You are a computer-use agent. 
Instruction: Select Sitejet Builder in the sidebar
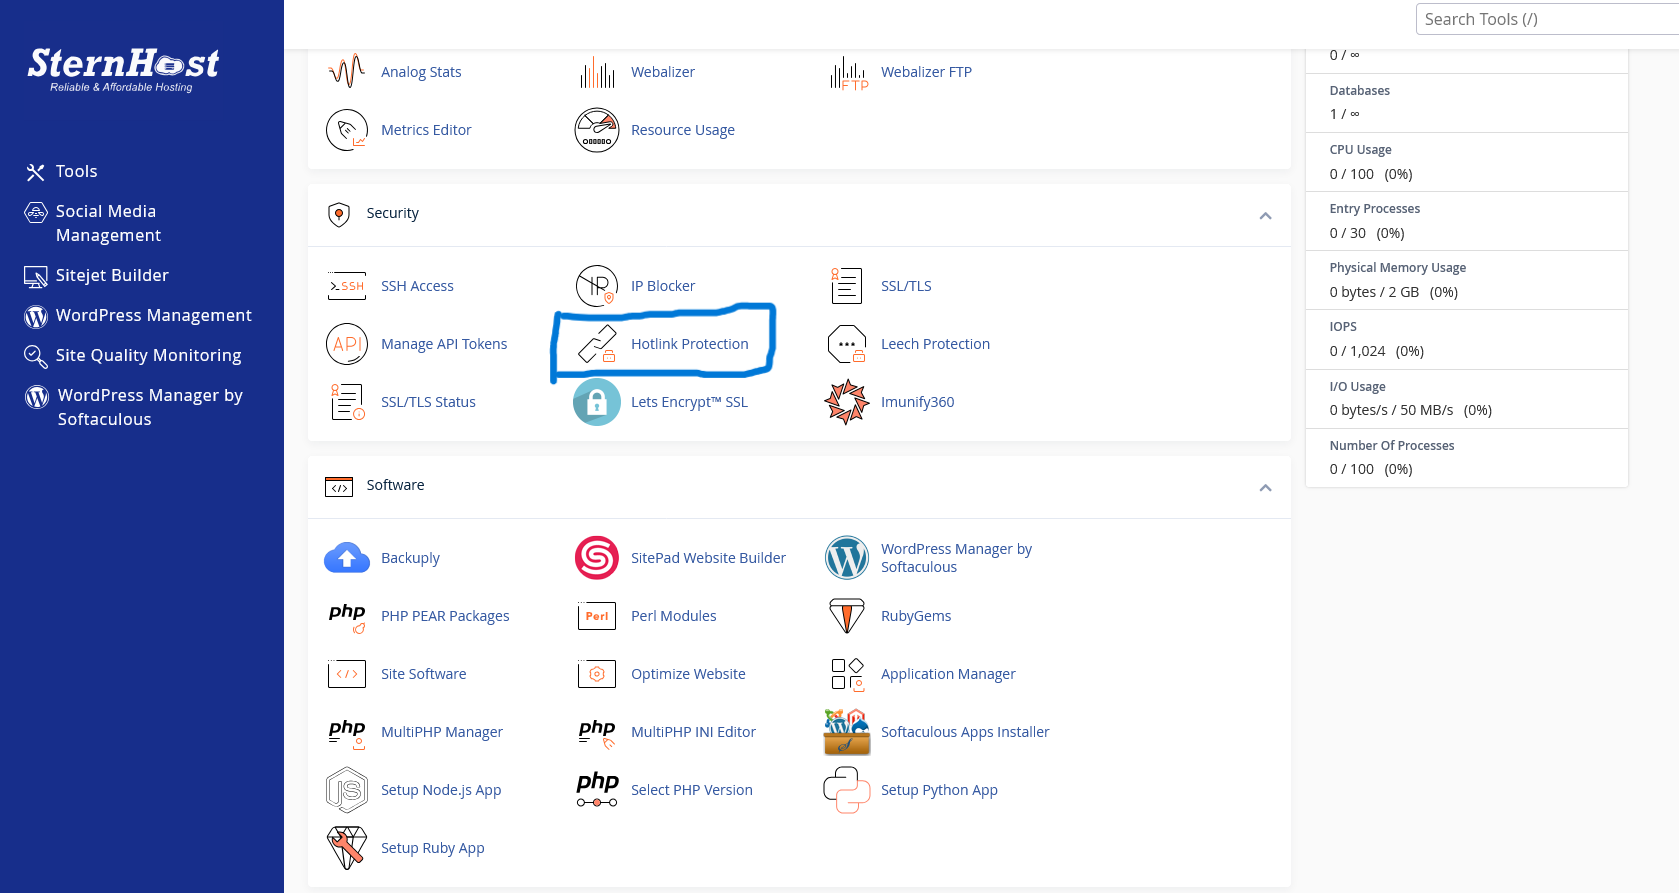tap(112, 276)
